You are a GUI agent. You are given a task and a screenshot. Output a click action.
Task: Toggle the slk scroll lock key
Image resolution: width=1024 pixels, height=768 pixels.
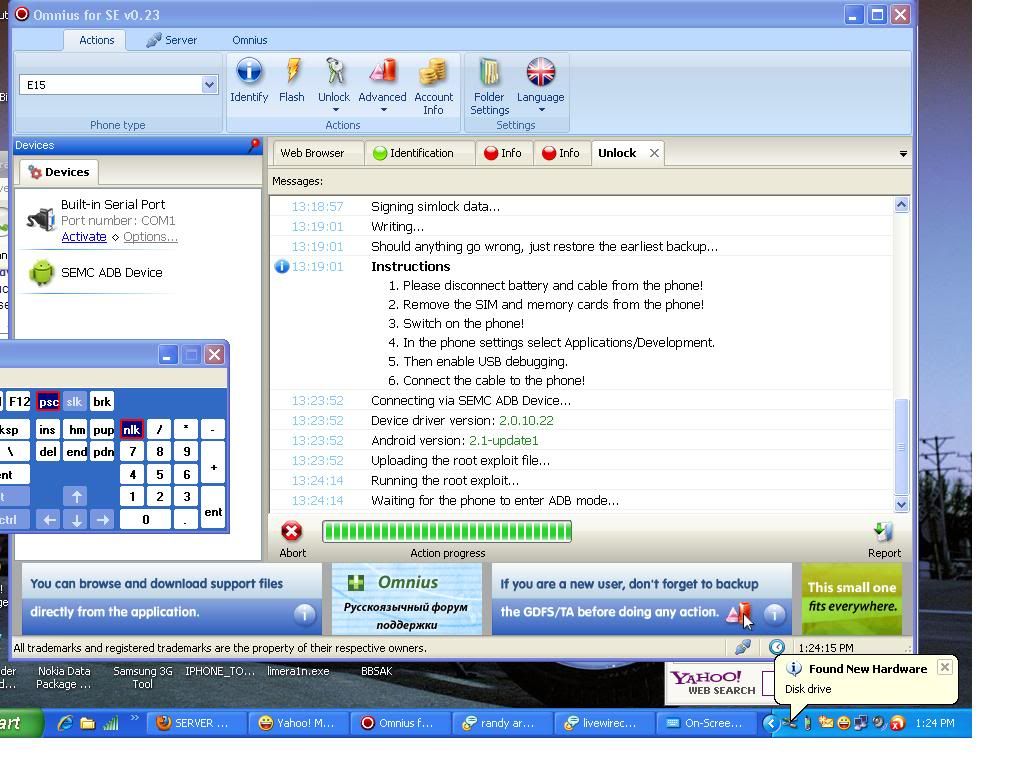[74, 401]
